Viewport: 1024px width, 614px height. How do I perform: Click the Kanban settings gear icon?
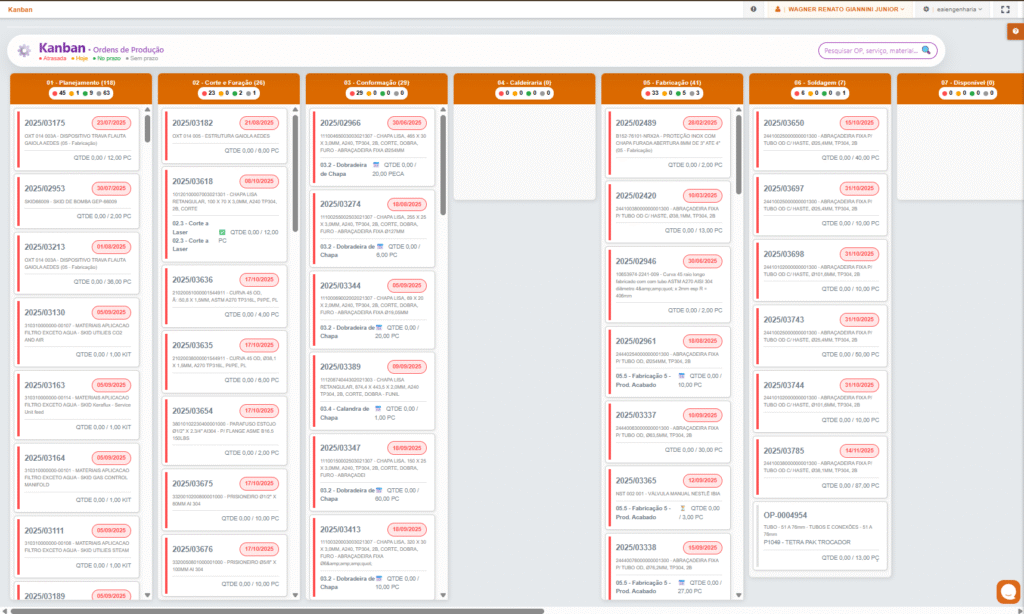click(x=24, y=50)
